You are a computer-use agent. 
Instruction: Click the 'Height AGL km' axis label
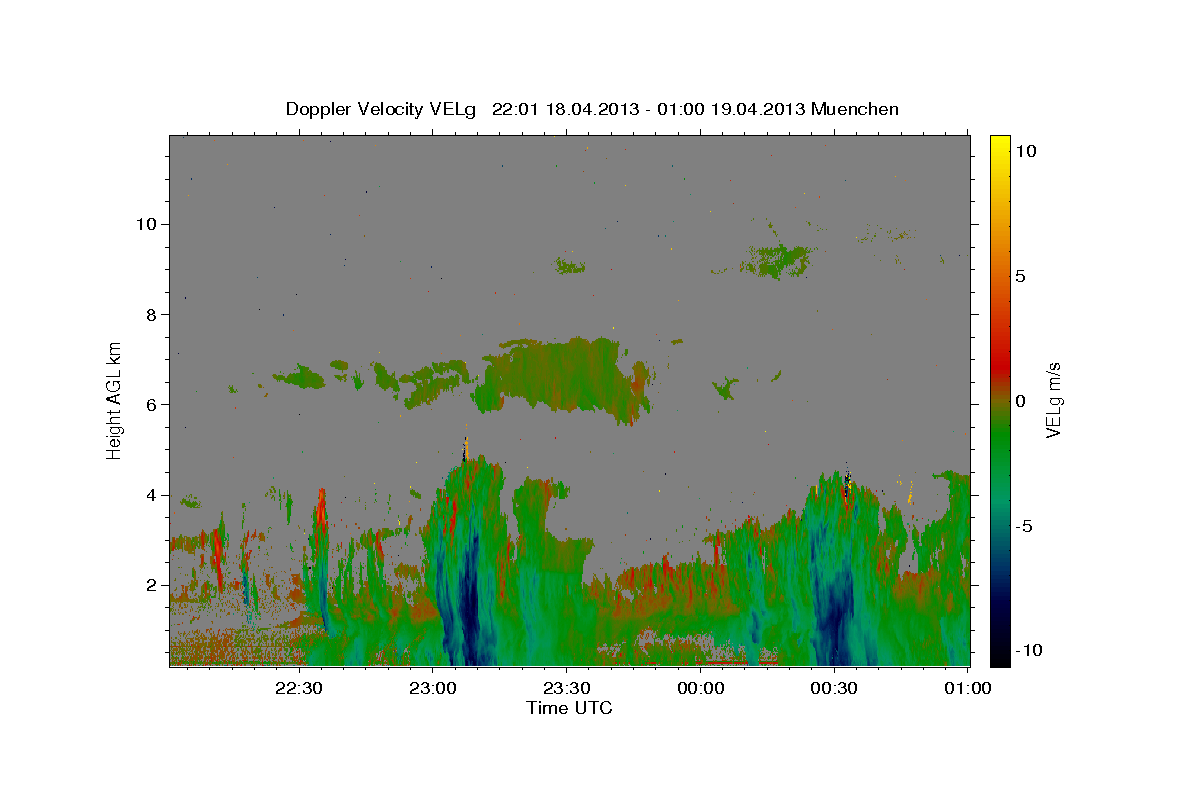tap(115, 399)
